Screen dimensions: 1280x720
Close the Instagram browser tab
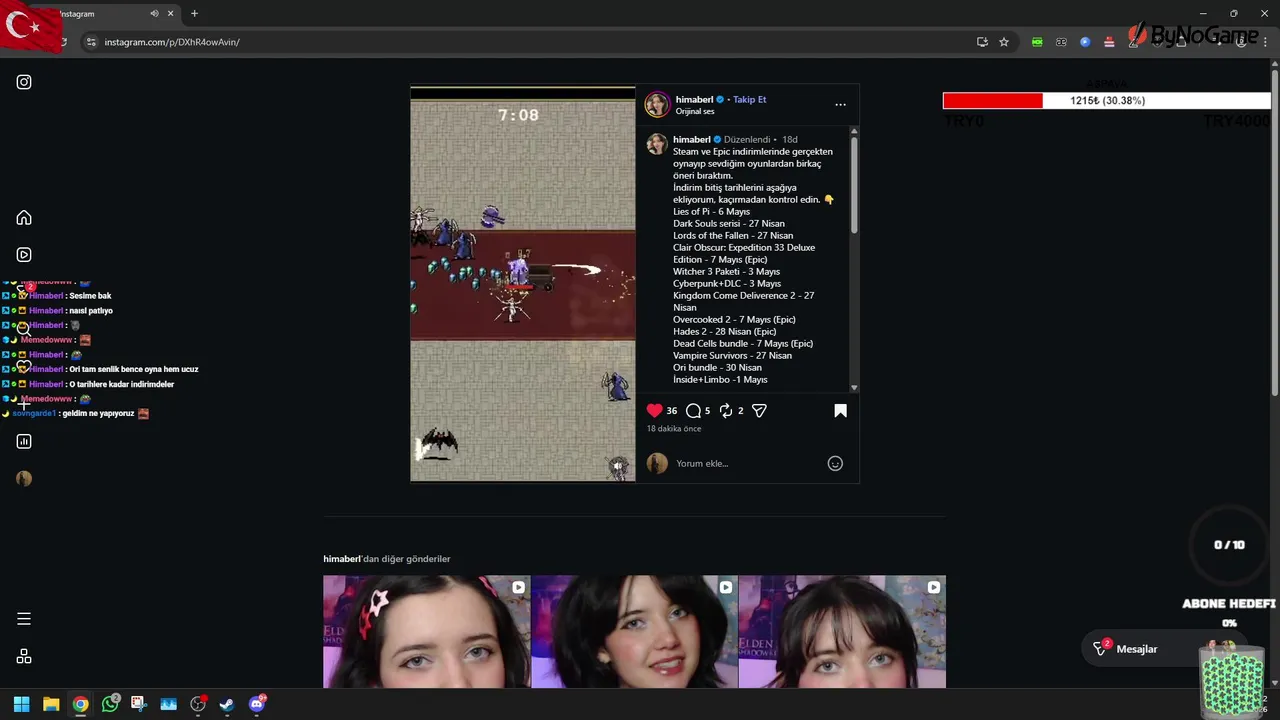click(x=171, y=13)
